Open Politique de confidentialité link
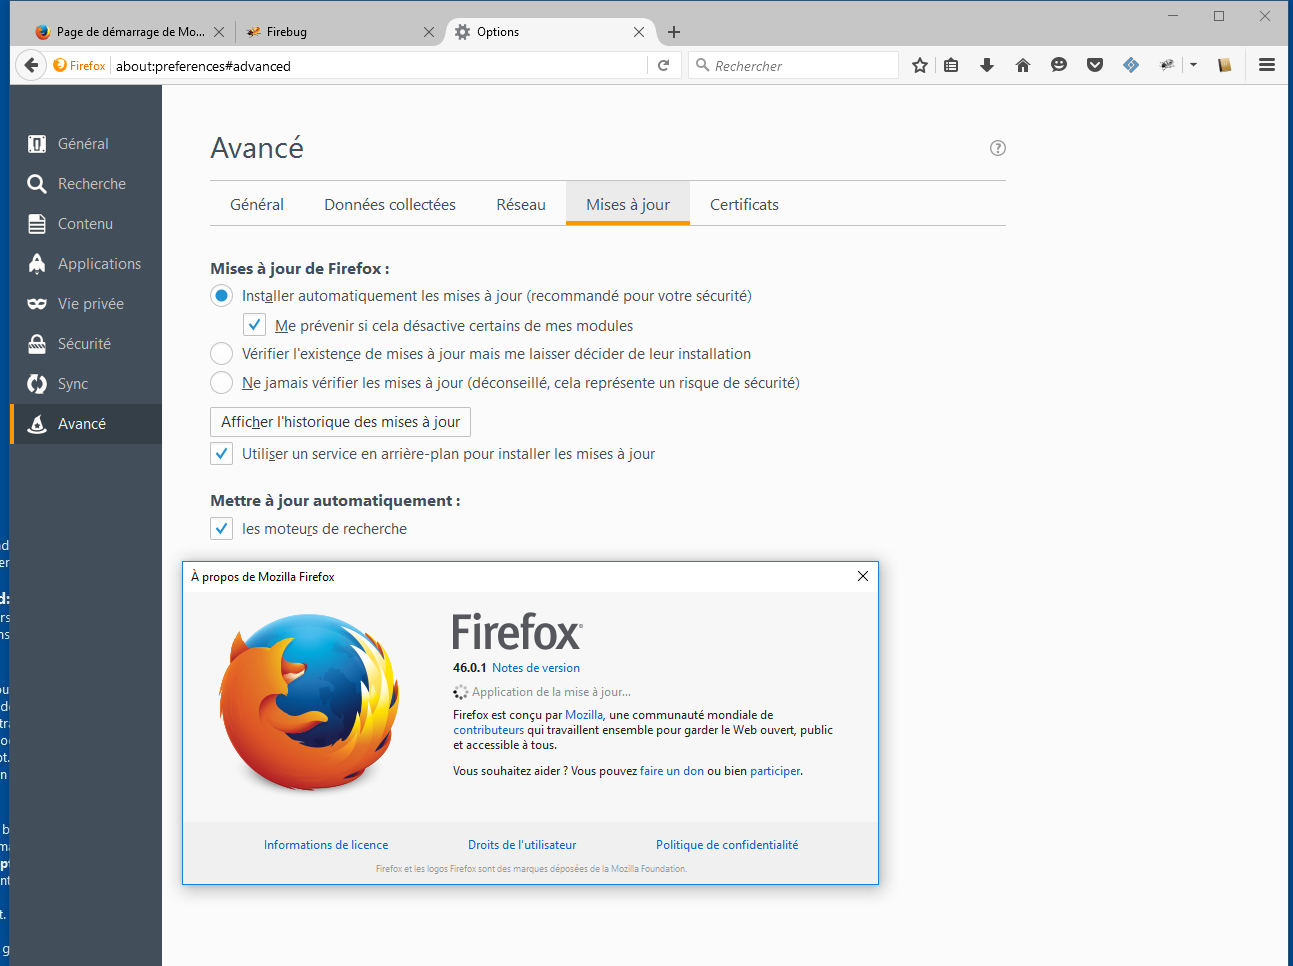This screenshot has height=966, width=1293. coord(727,845)
